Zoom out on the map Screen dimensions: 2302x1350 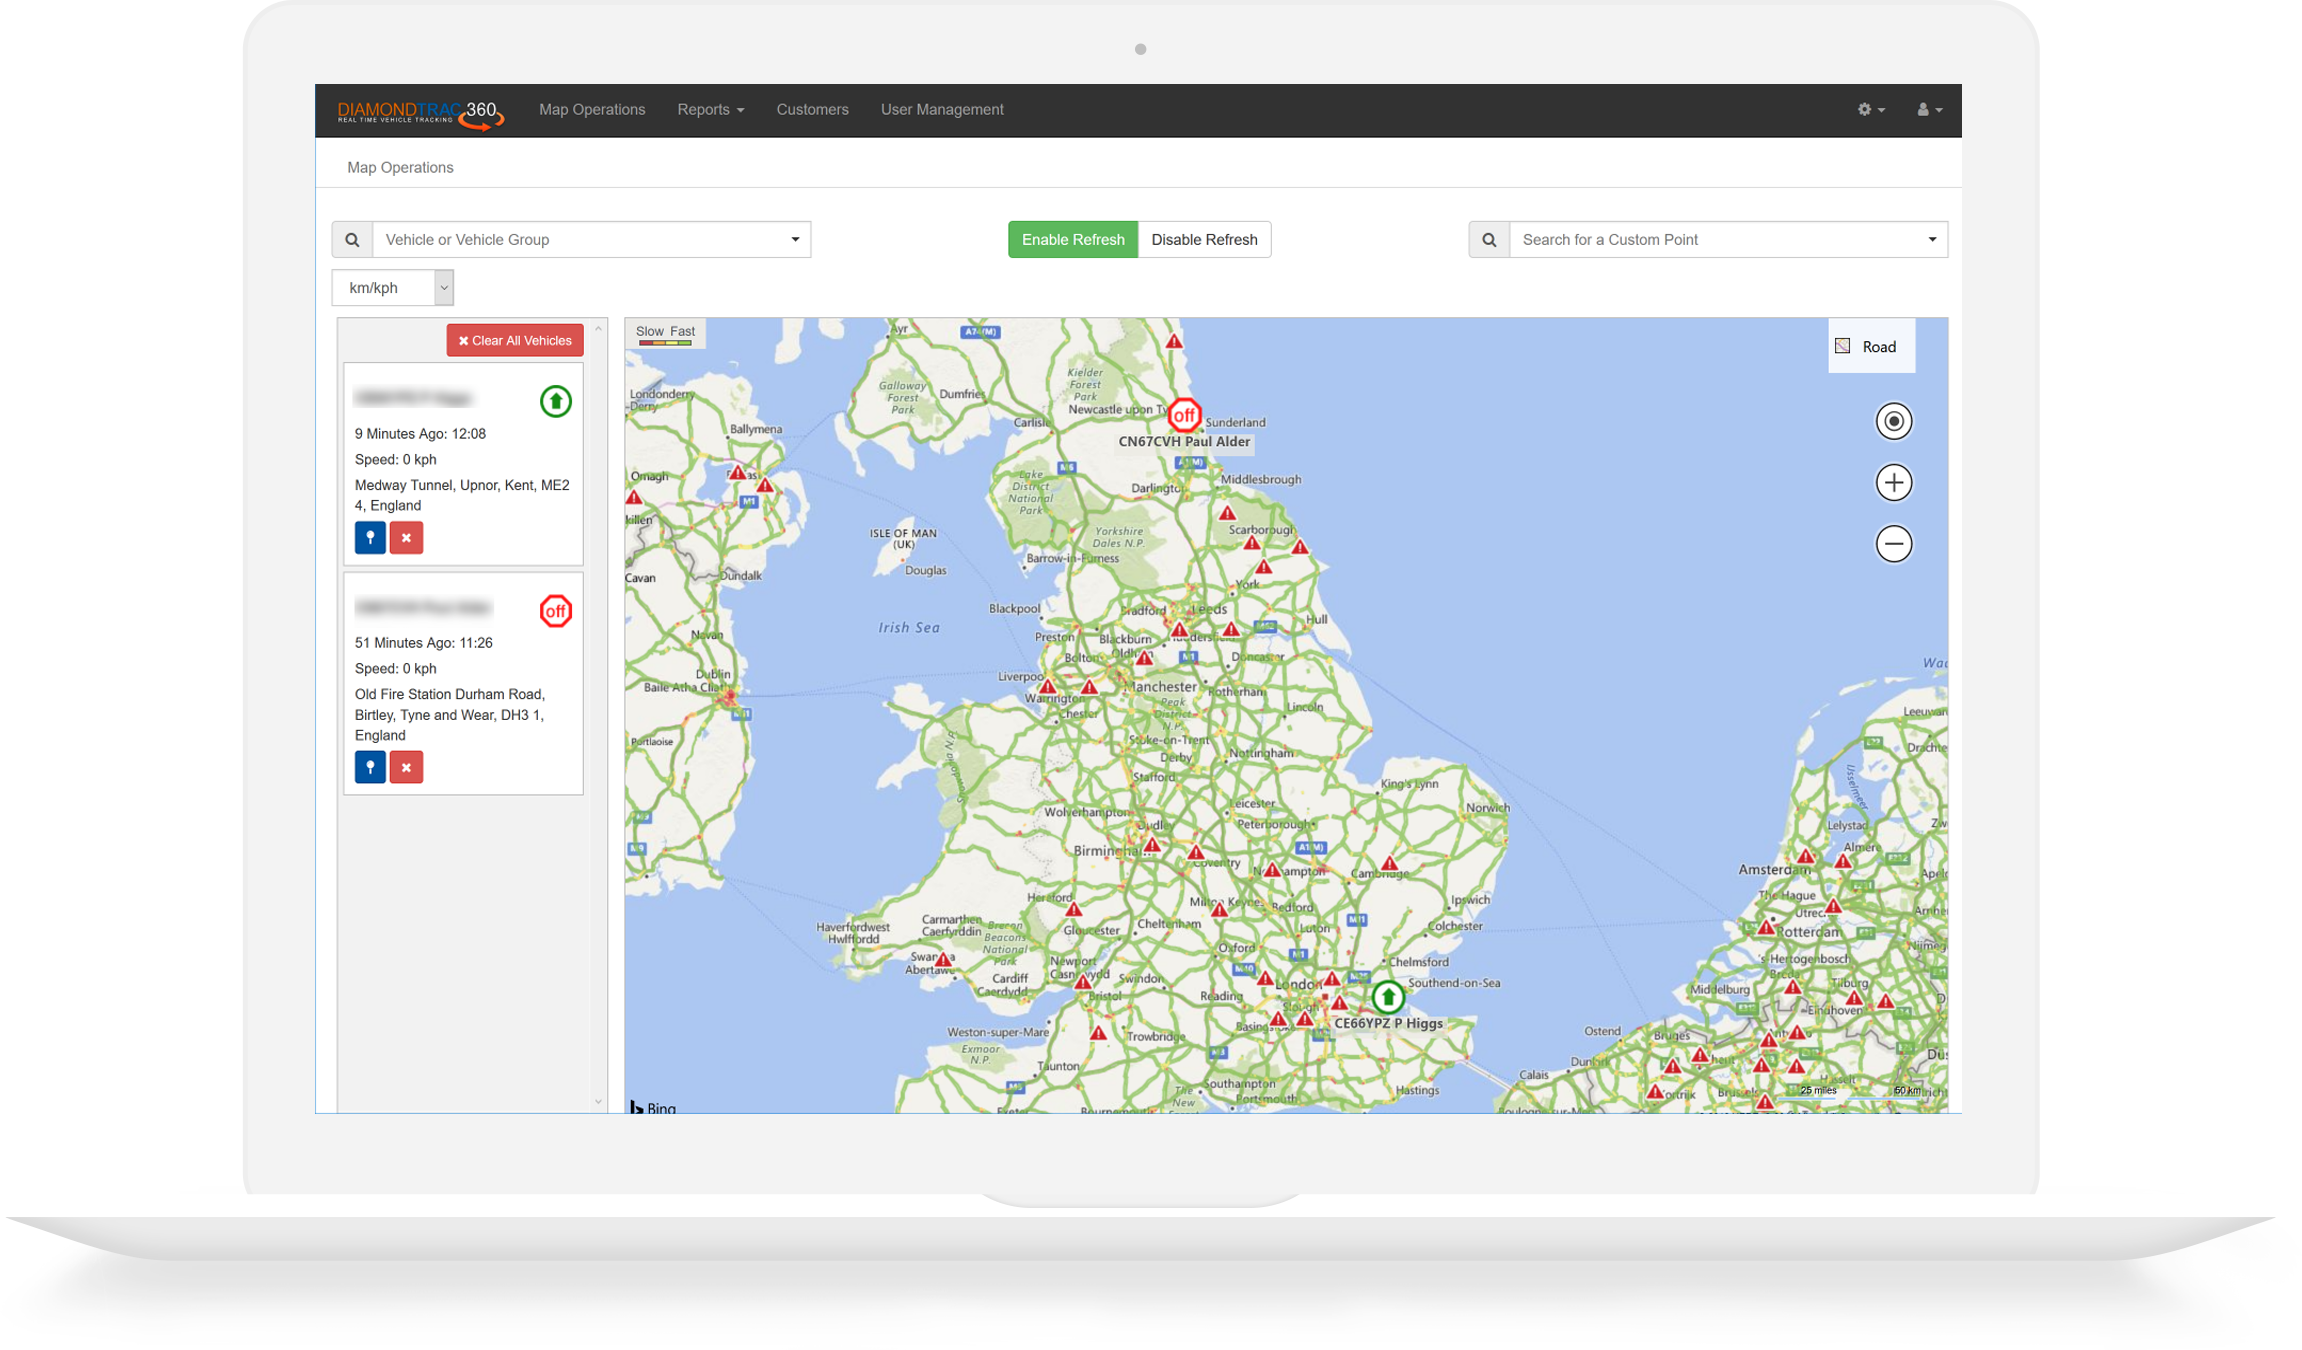1893,544
